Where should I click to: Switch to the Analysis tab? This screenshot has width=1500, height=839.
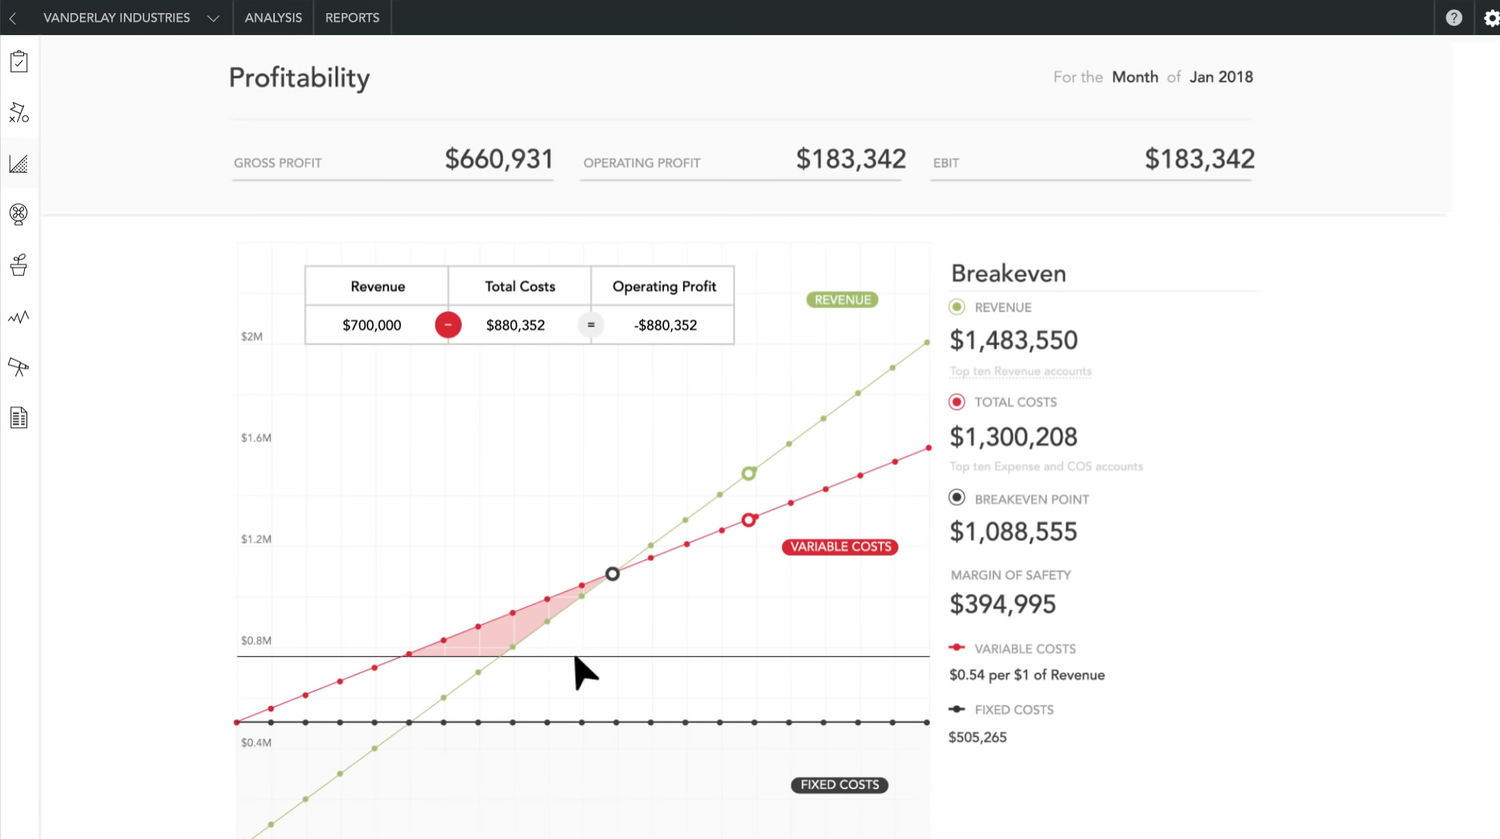(x=273, y=18)
